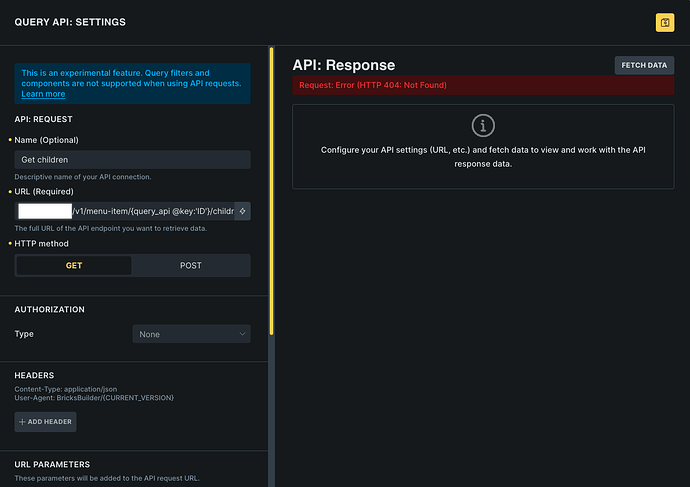Click the Name (Optional) label
The height and width of the screenshot is (487, 690).
(46, 140)
